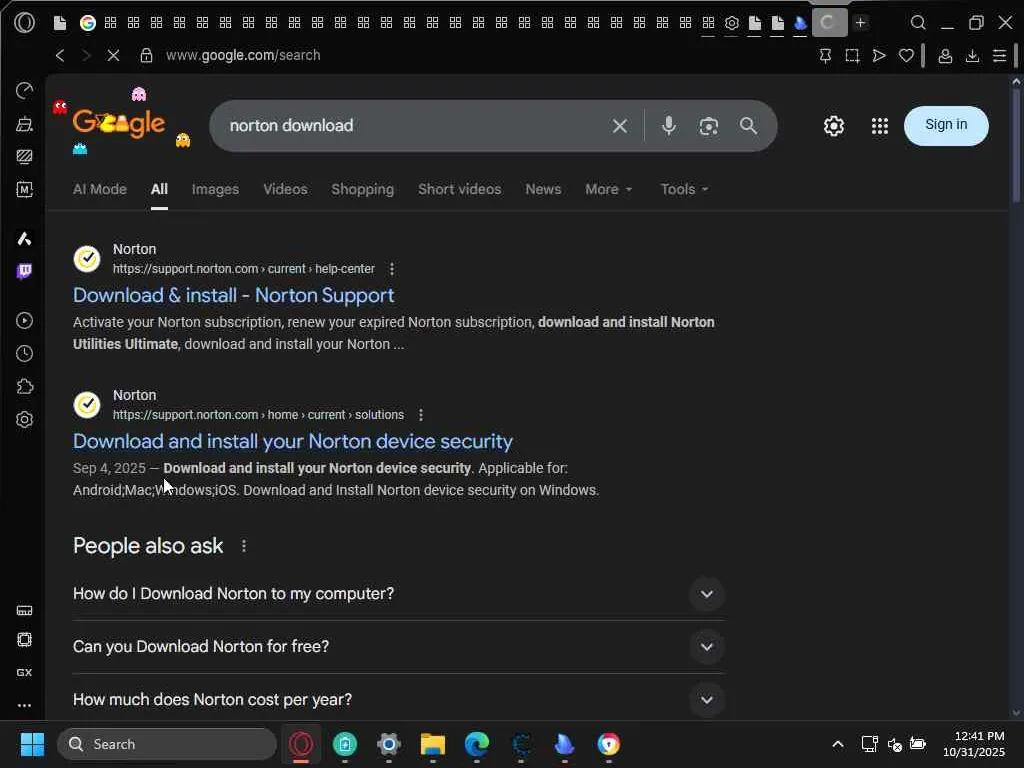This screenshot has height=768, width=1024.
Task: Click the Sign in button
Action: tap(946, 125)
